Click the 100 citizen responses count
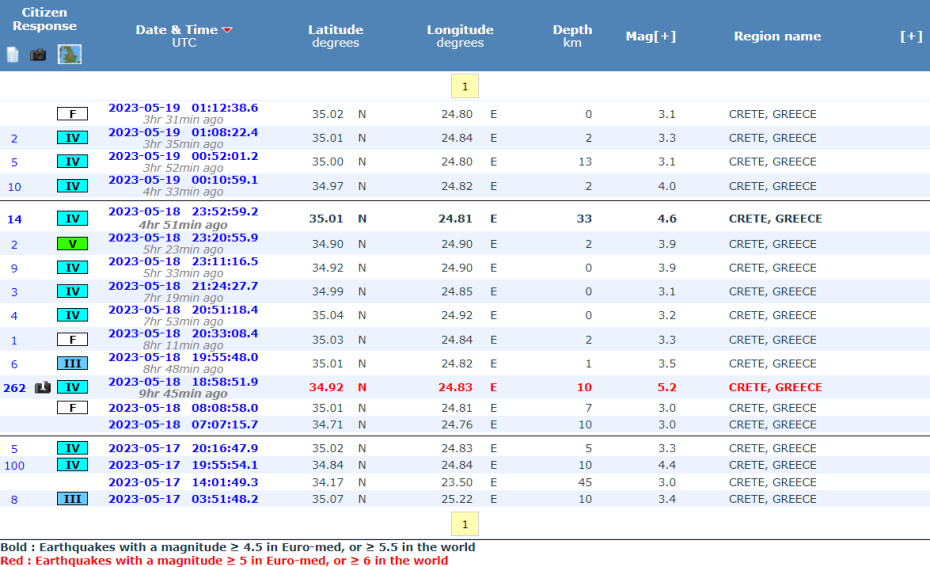This screenshot has width=930, height=567. click(14, 466)
